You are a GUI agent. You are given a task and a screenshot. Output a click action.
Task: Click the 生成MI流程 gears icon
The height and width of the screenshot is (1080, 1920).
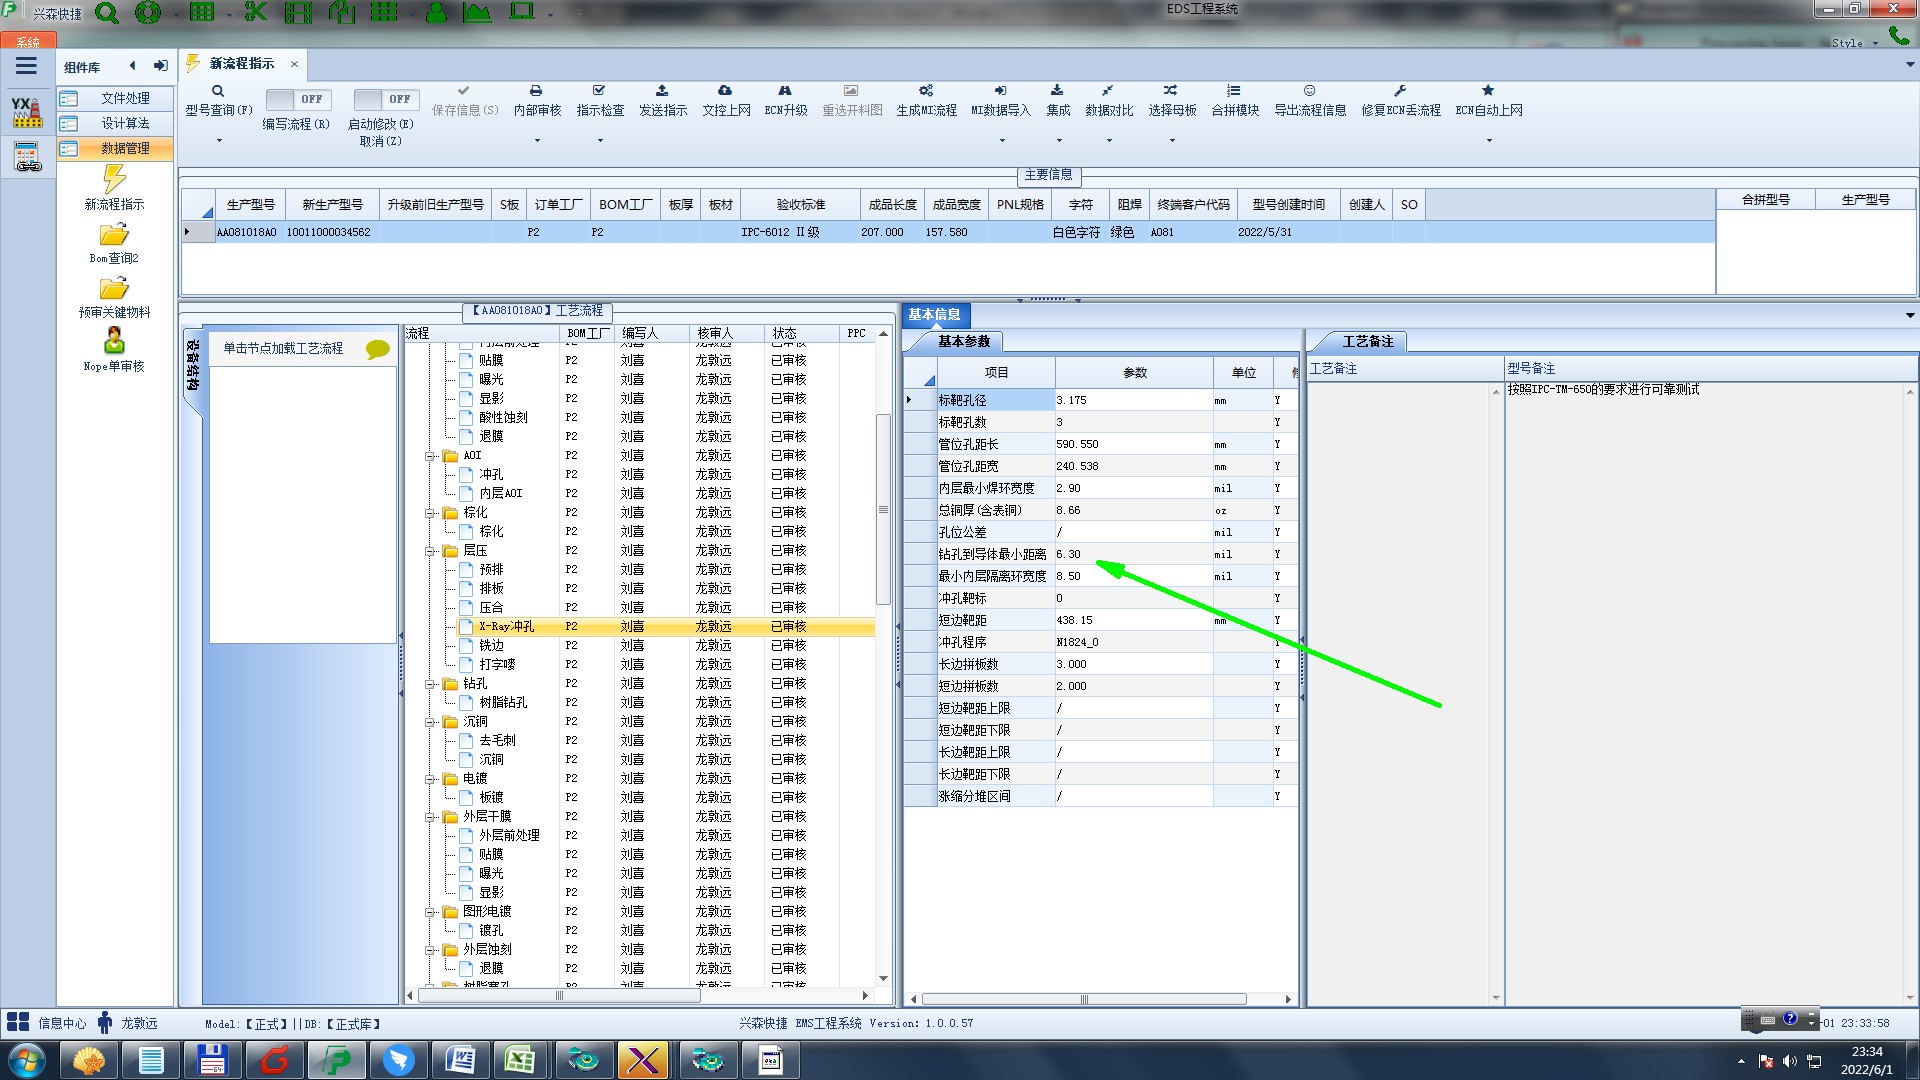(926, 91)
